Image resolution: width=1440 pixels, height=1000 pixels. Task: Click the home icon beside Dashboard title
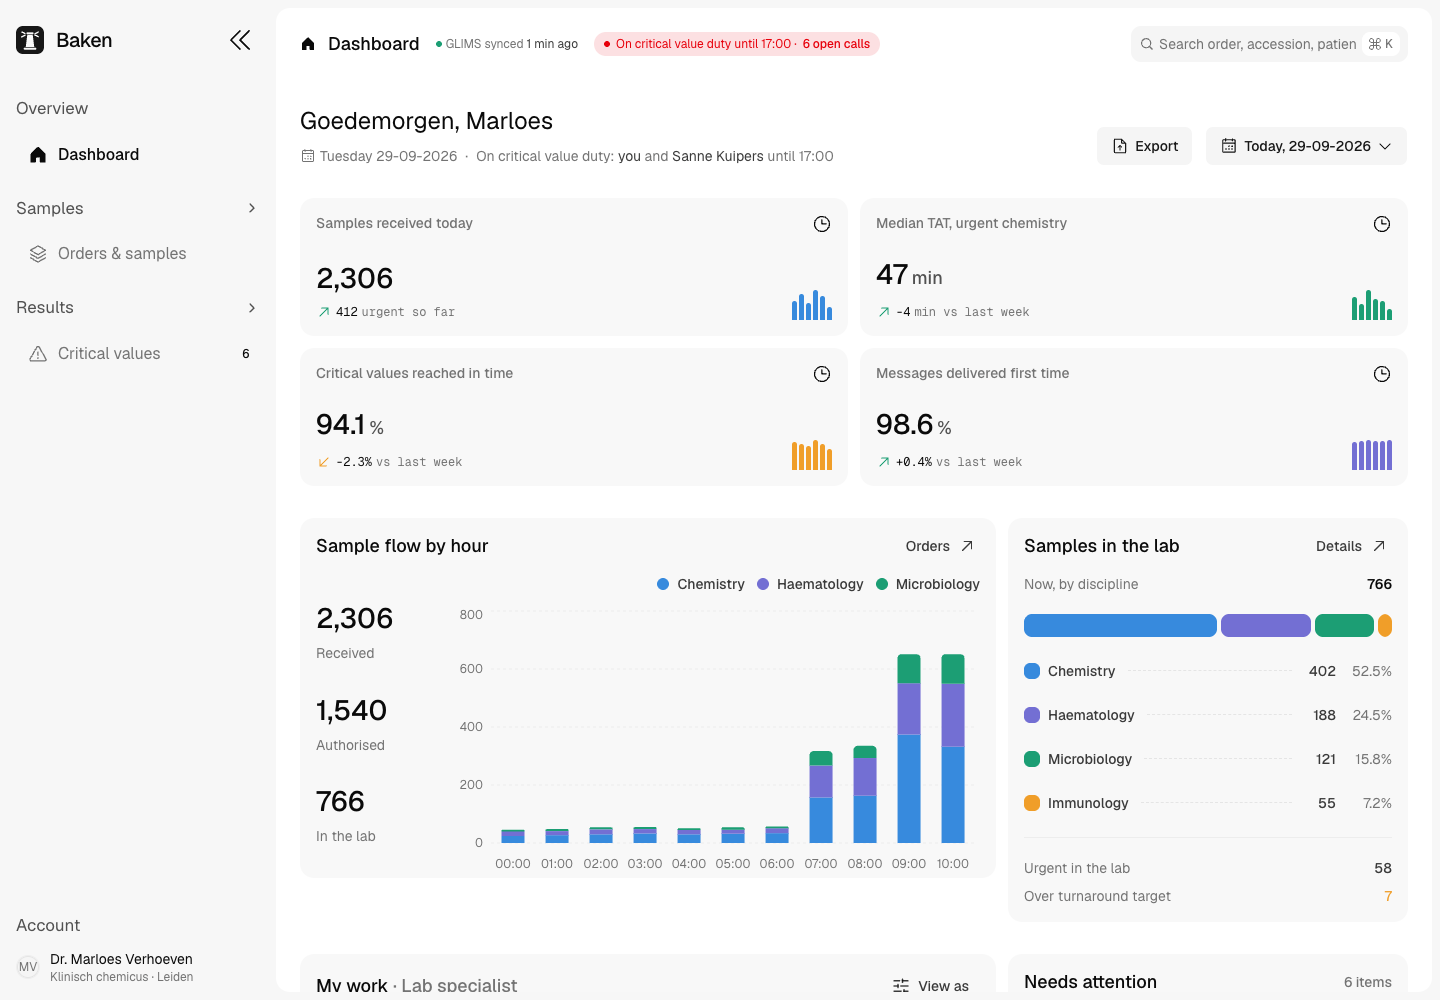pyautogui.click(x=308, y=44)
